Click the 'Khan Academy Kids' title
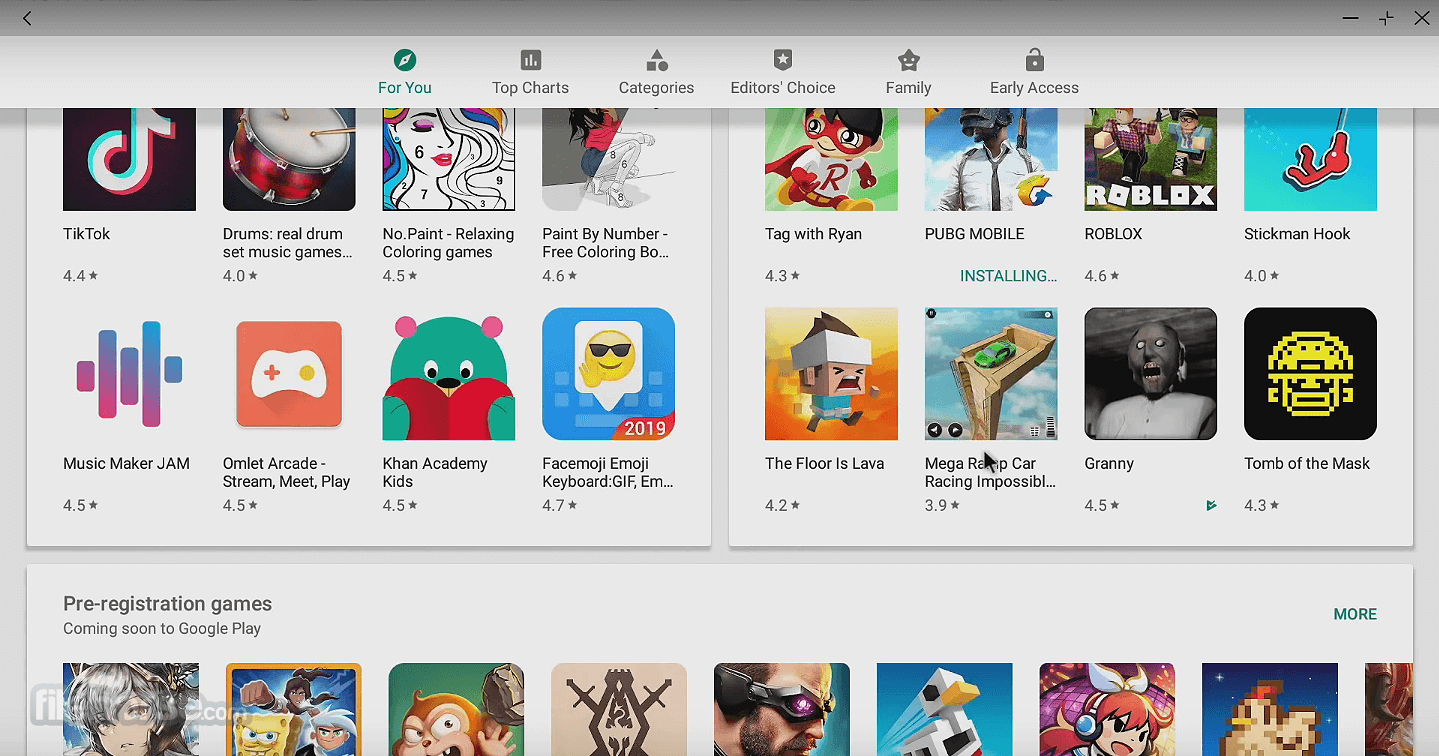Viewport: 1439px width, 756px height. [435, 473]
